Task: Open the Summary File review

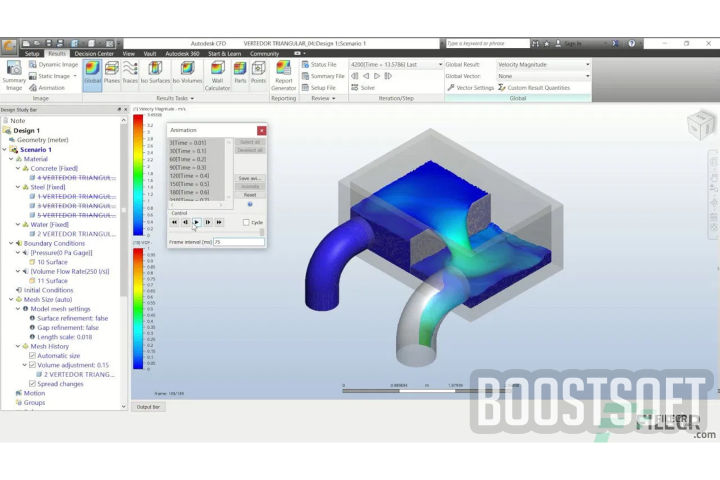Action: click(323, 76)
